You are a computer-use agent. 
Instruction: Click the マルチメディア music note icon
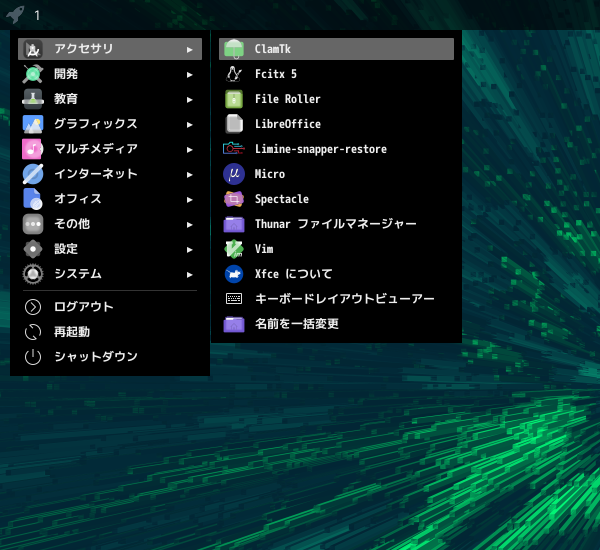(33, 149)
